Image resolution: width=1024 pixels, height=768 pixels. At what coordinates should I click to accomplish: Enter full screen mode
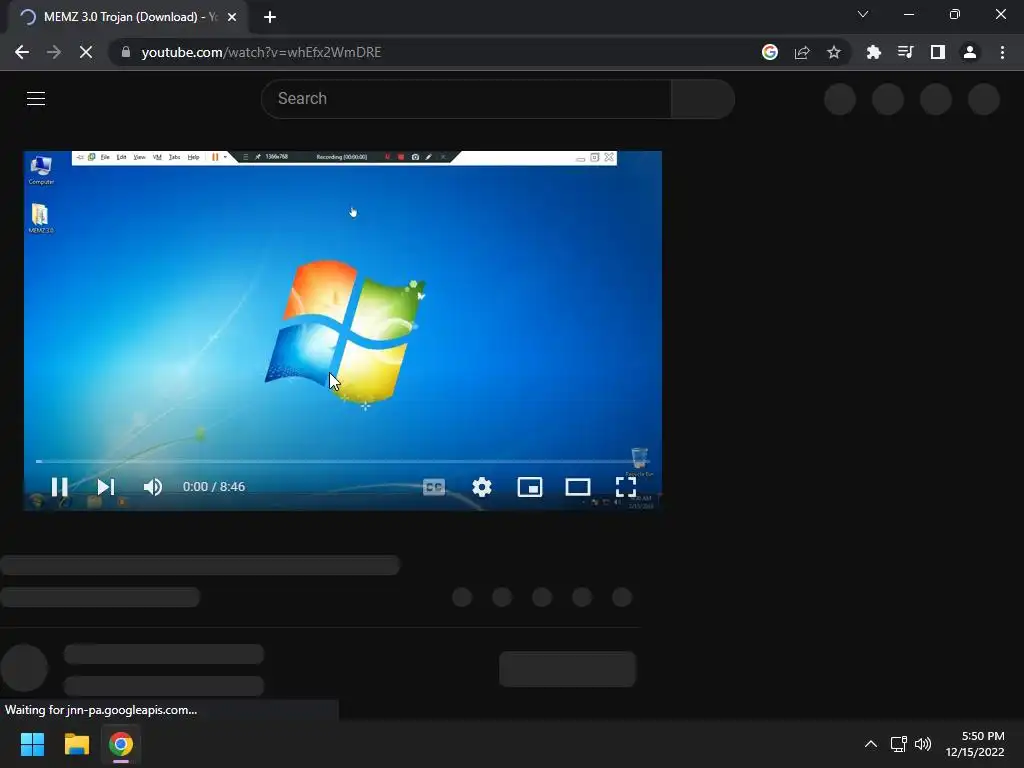click(626, 487)
